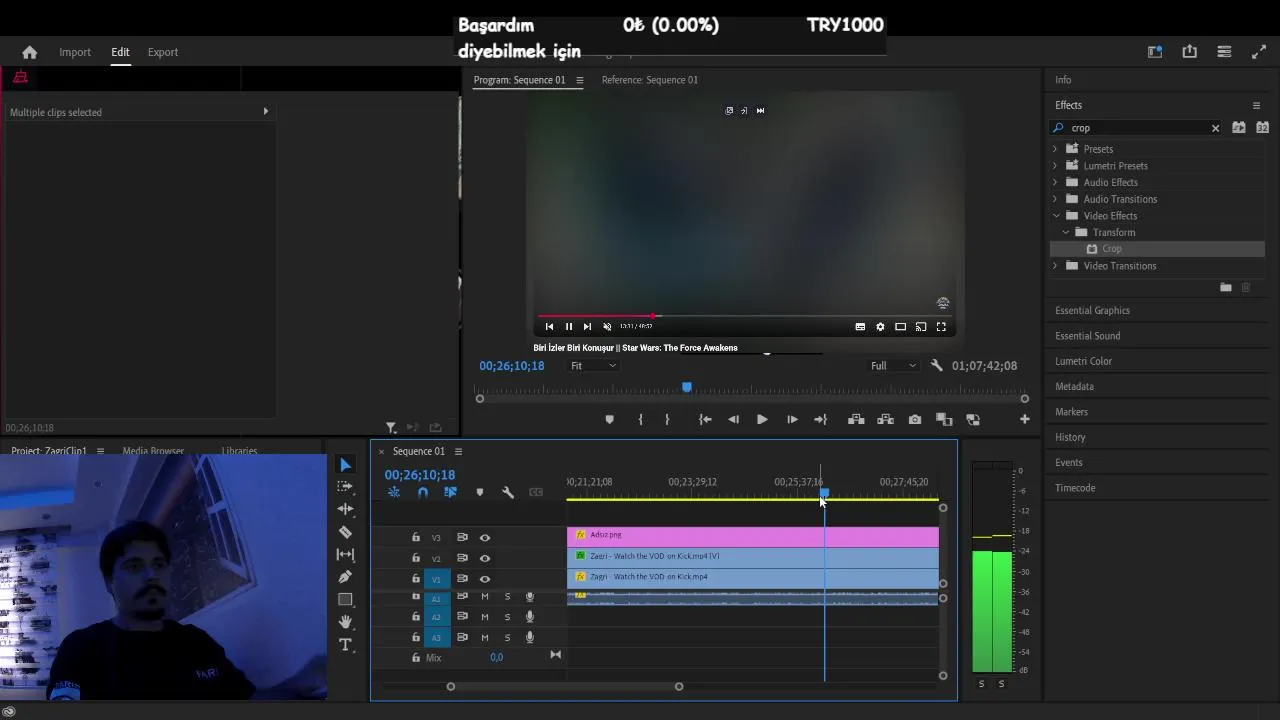Screen dimensions: 1280x720
Task: Open Sequence 01 timeline panel menu
Action: click(458, 452)
